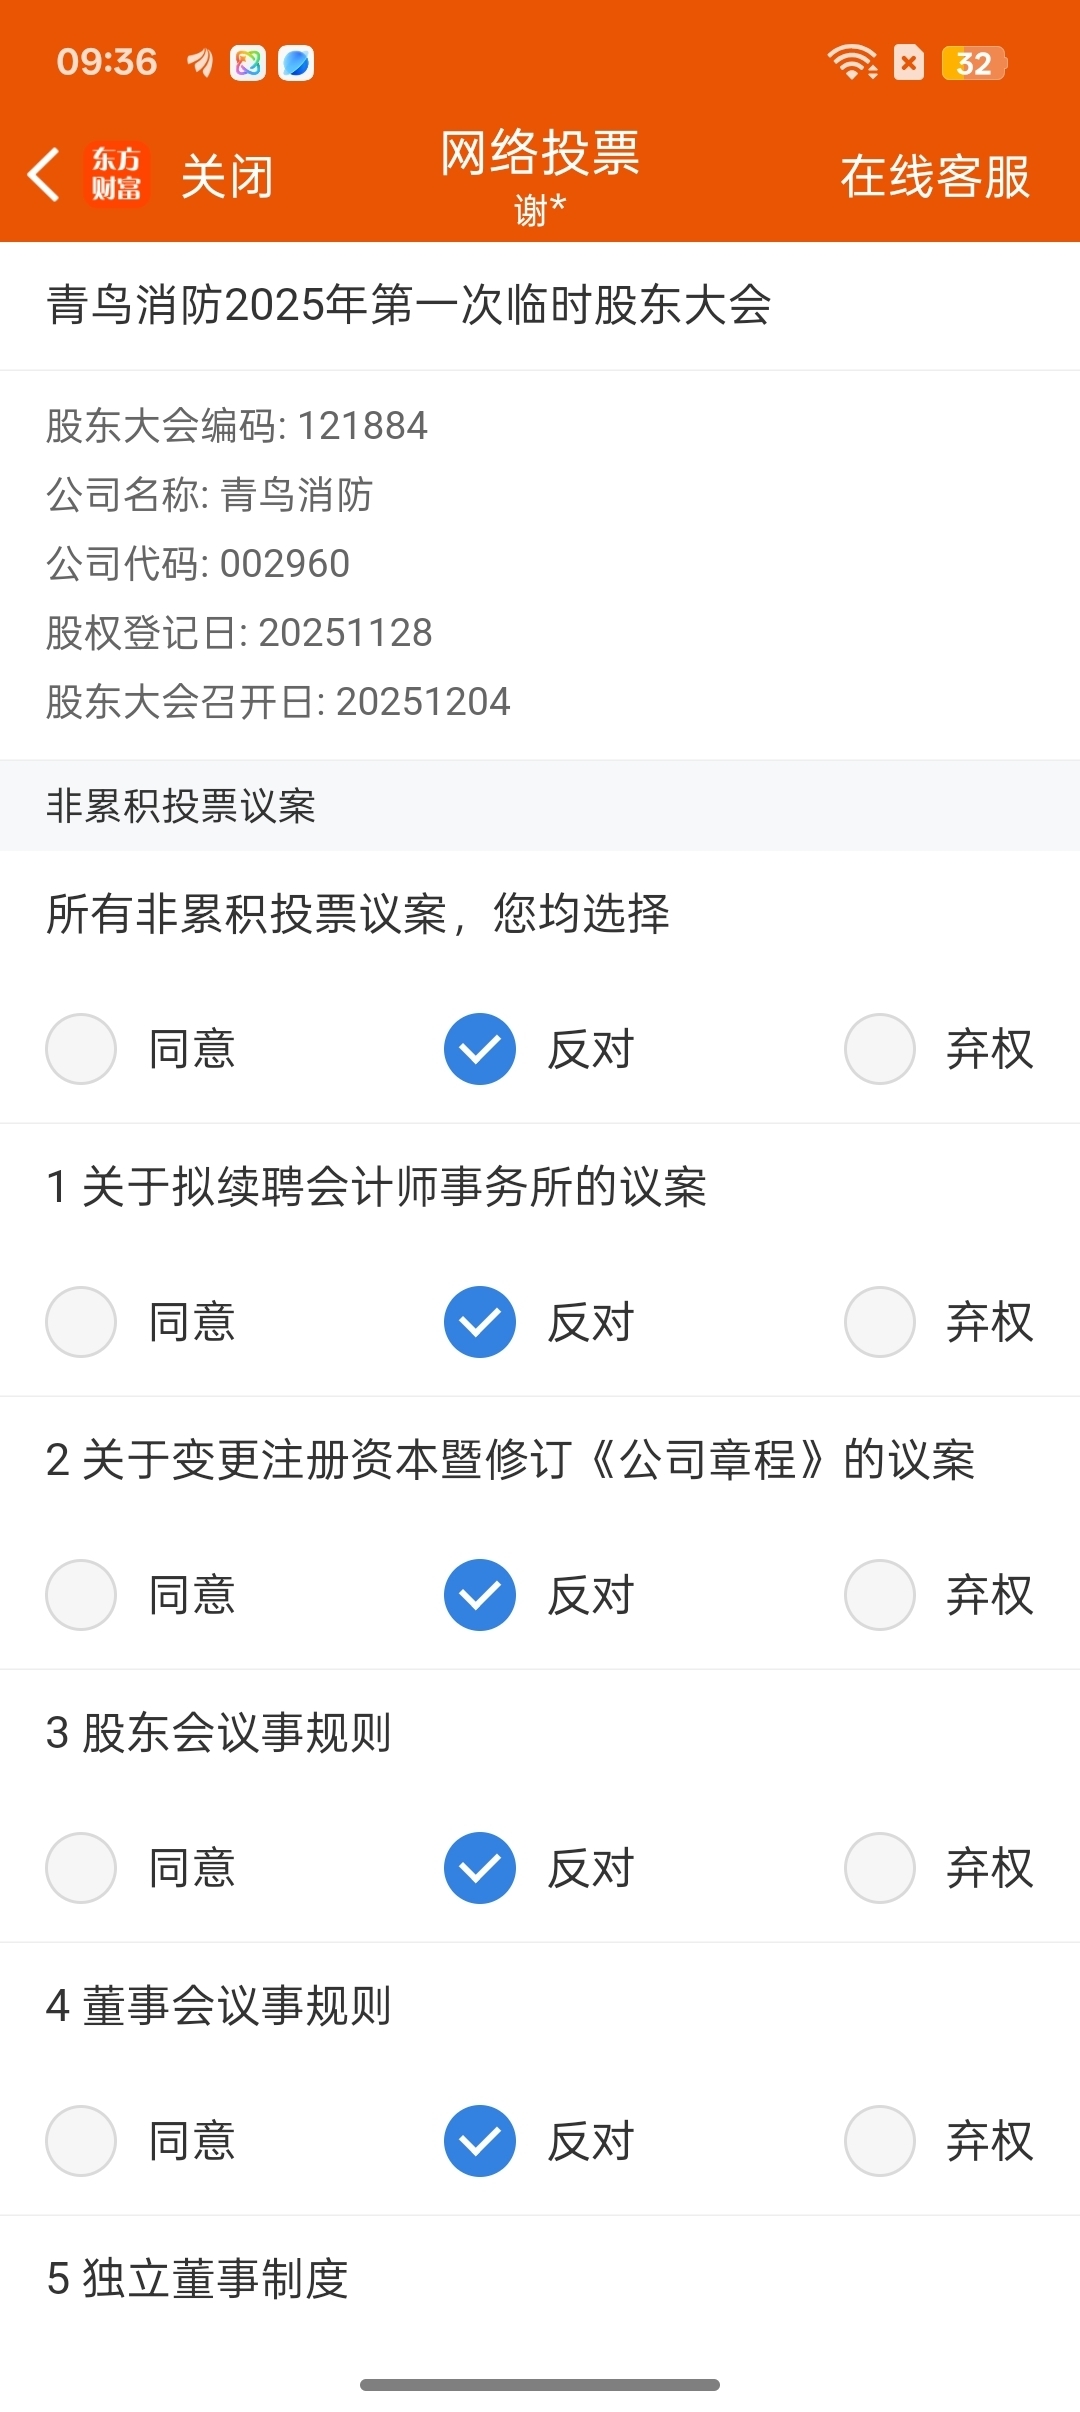The image size is (1080, 2412).
Task: Tap the back arrow in the header
Action: (44, 175)
